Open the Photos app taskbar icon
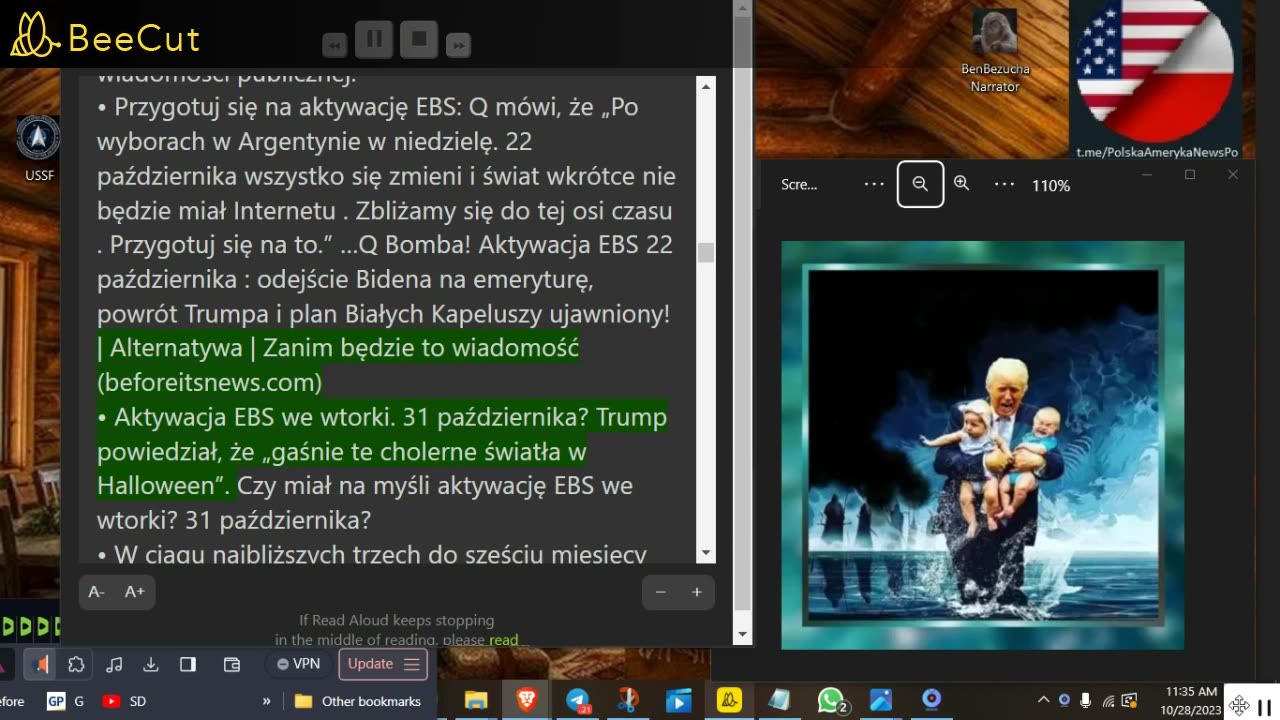 coord(880,701)
